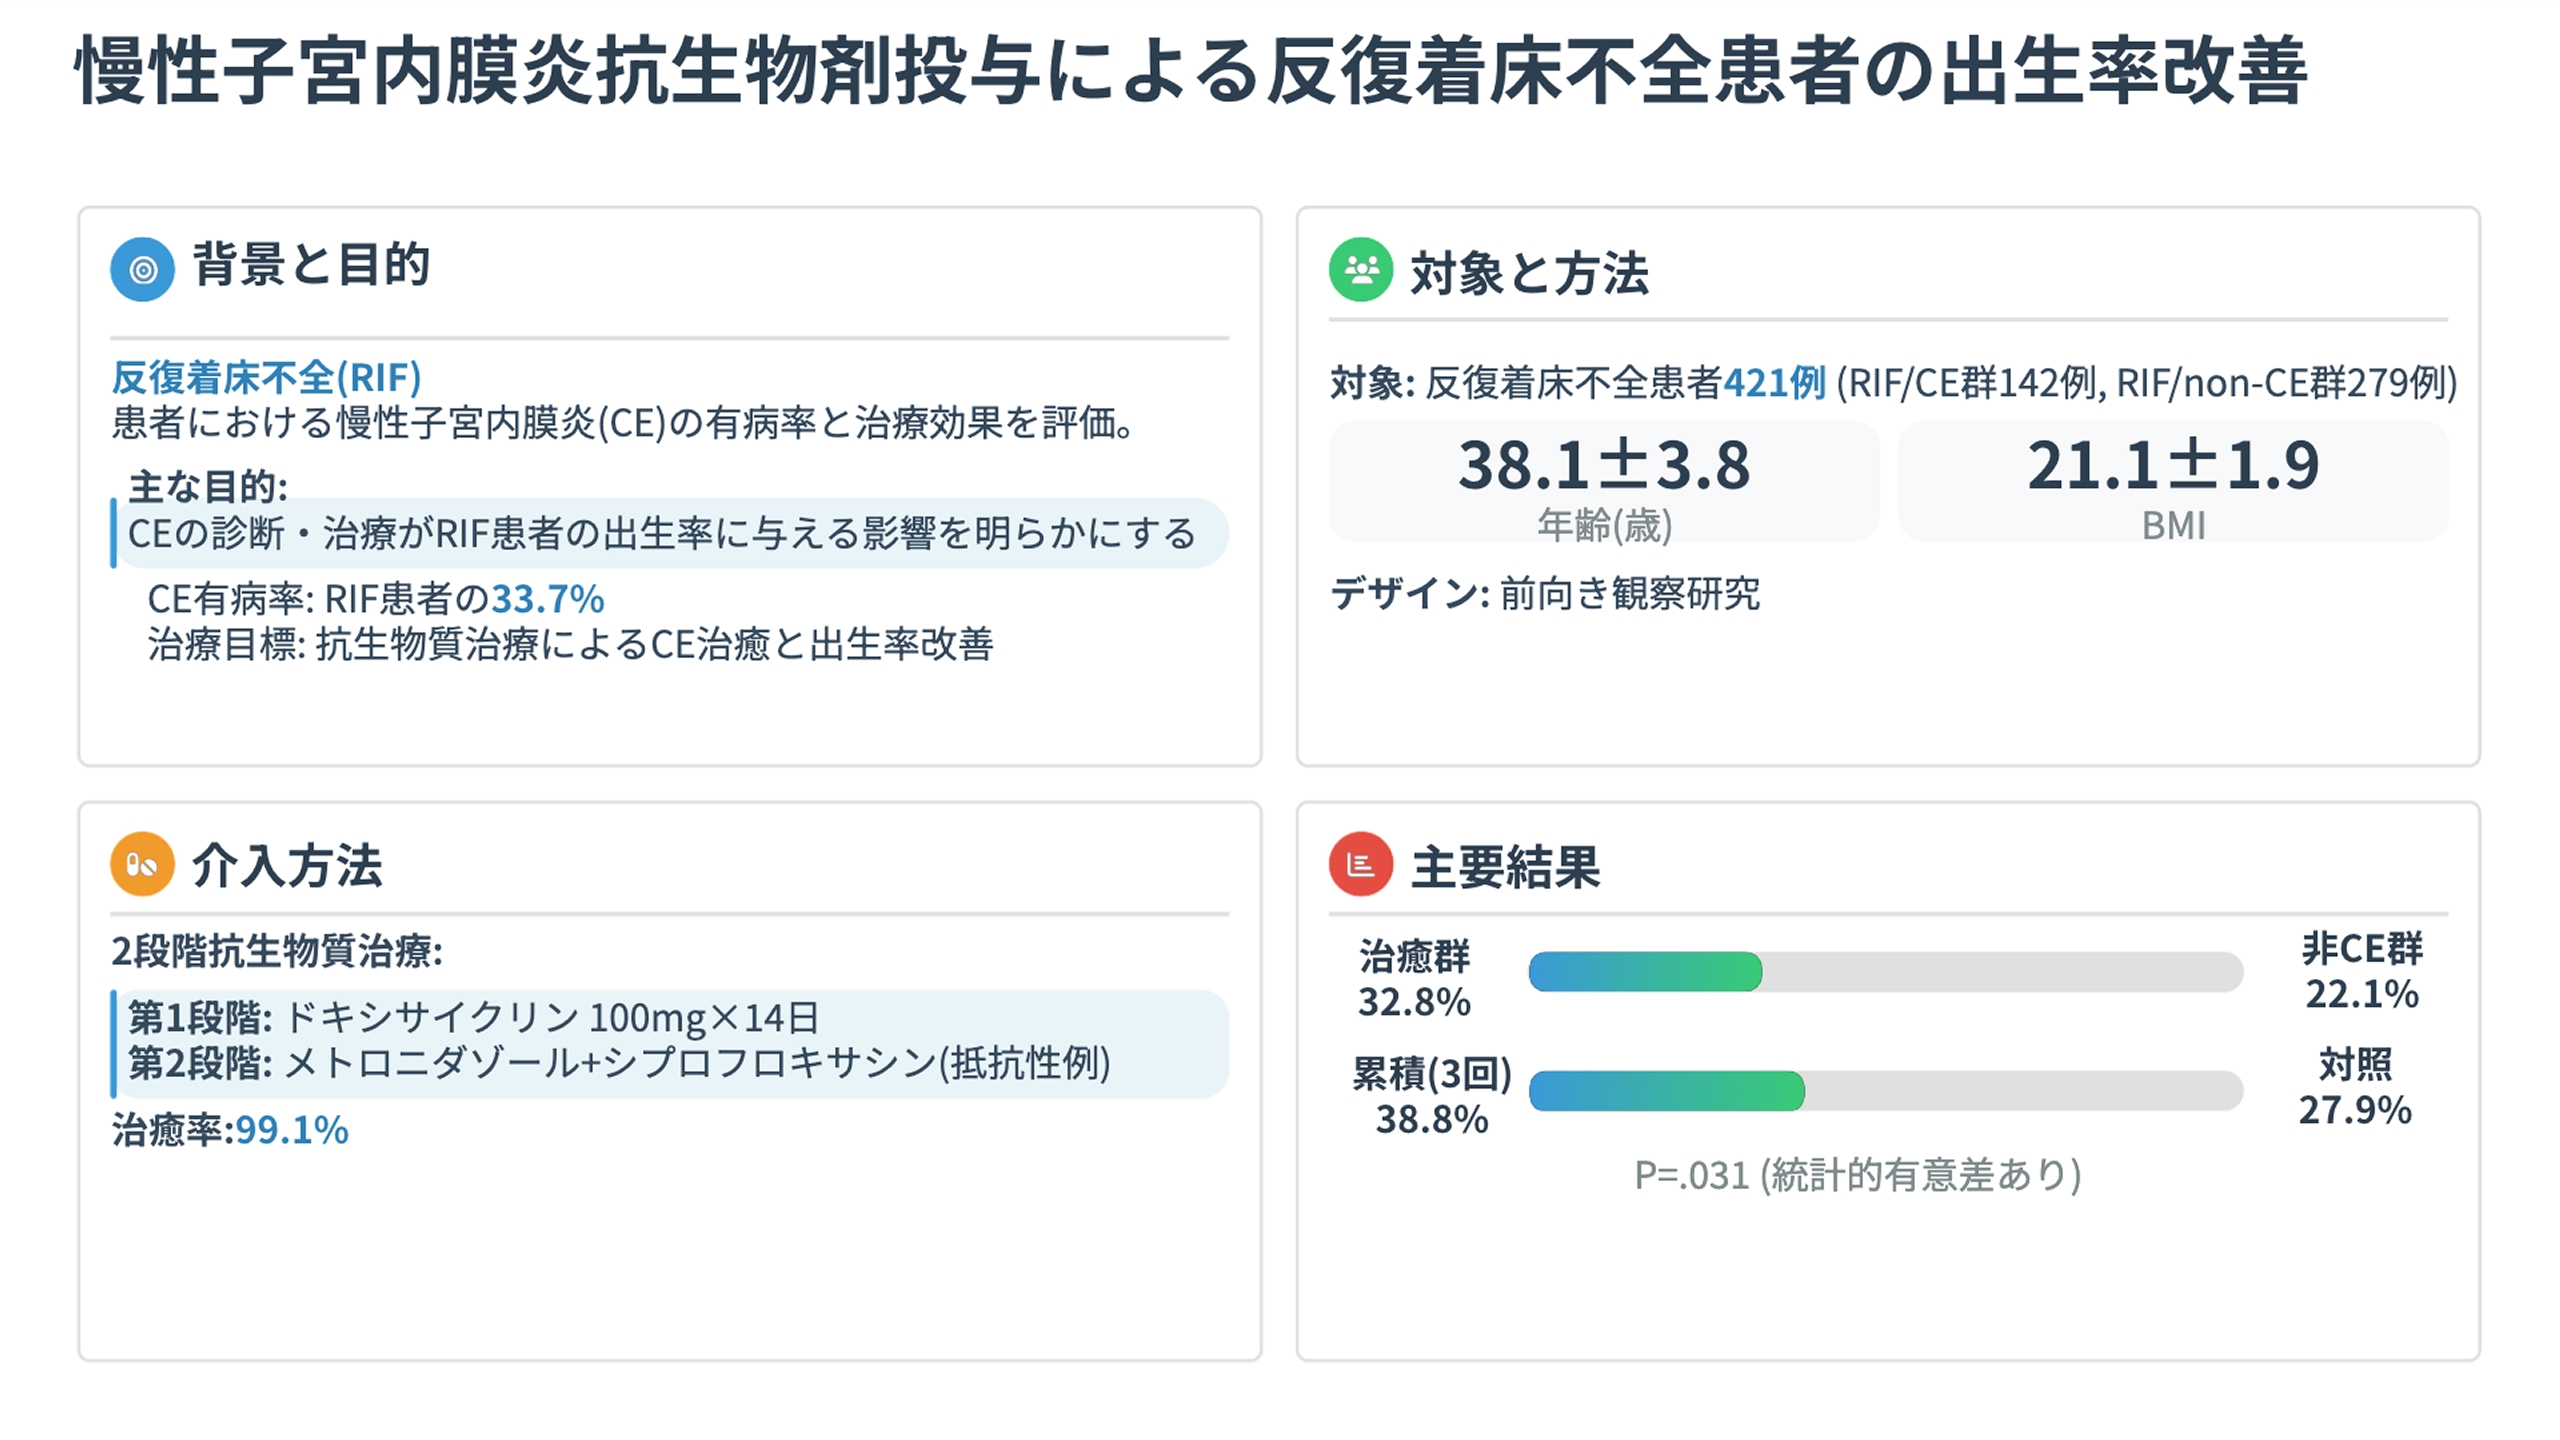This screenshot has height=1440, width=2560.
Task: Click the 累積(3回) progress bar
Action: [1885, 1090]
